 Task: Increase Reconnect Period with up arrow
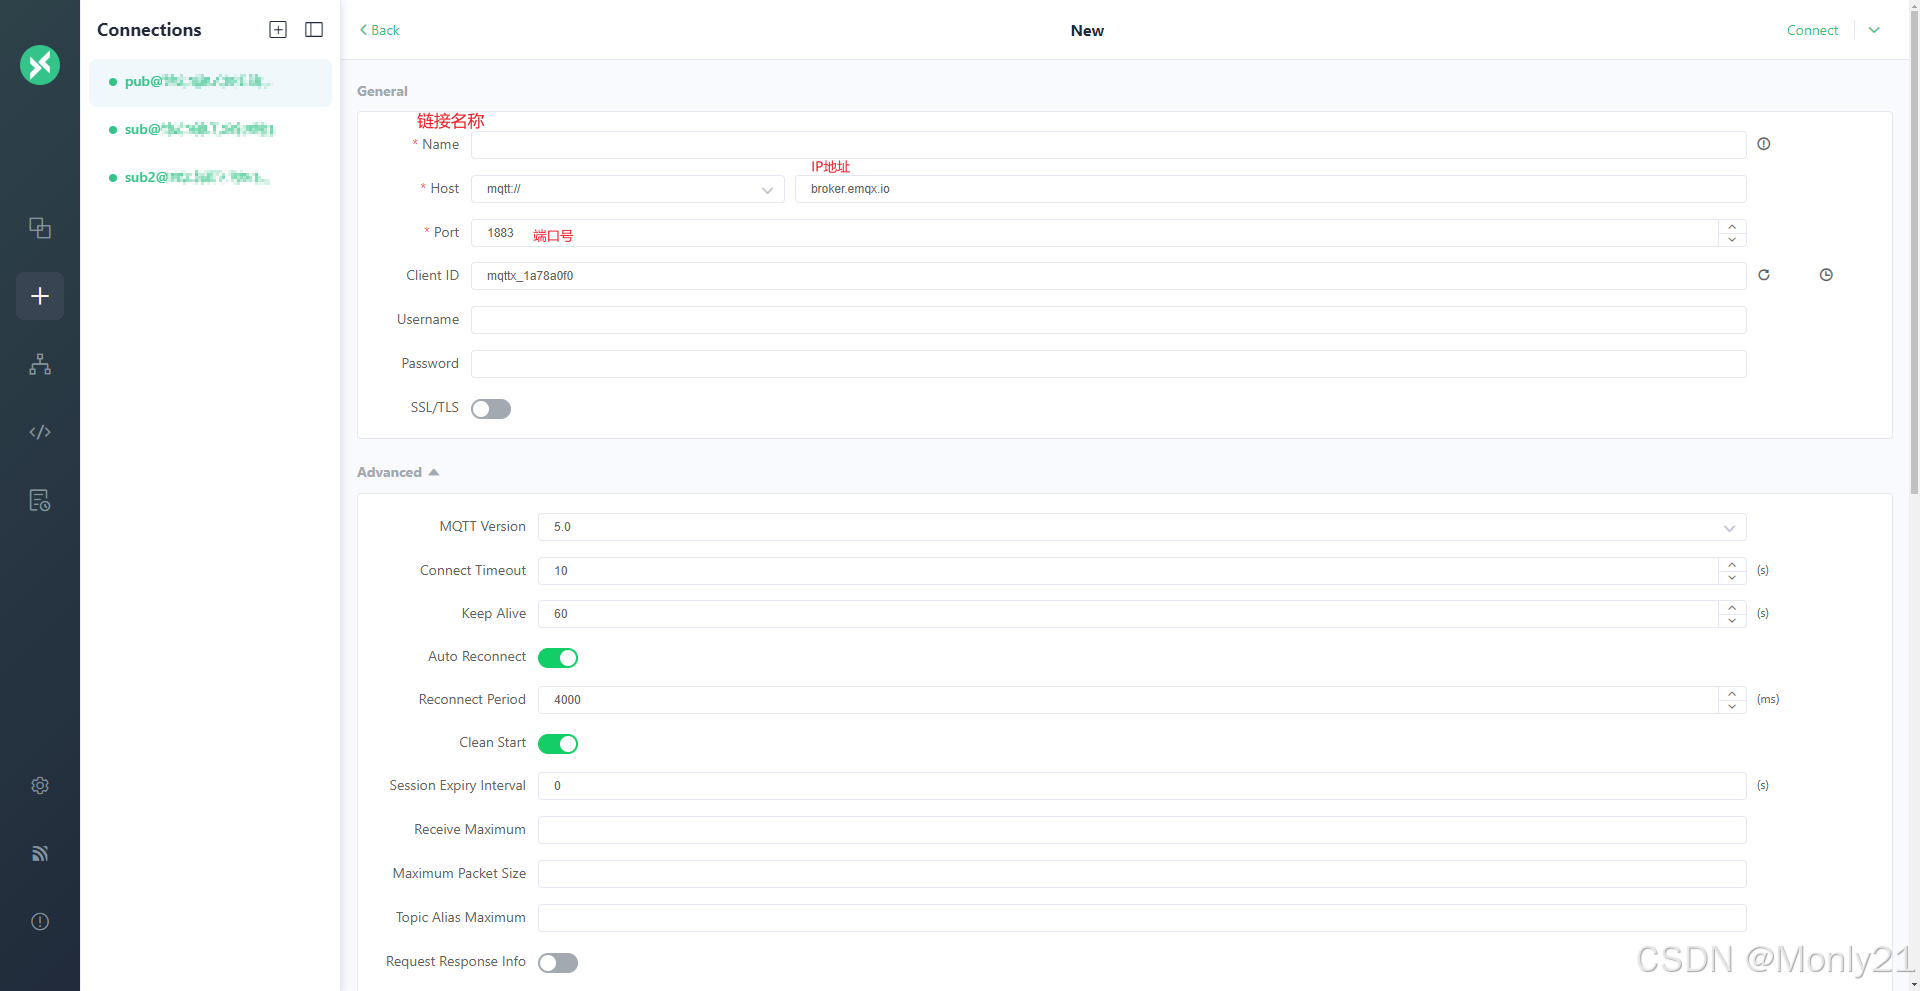point(1732,694)
